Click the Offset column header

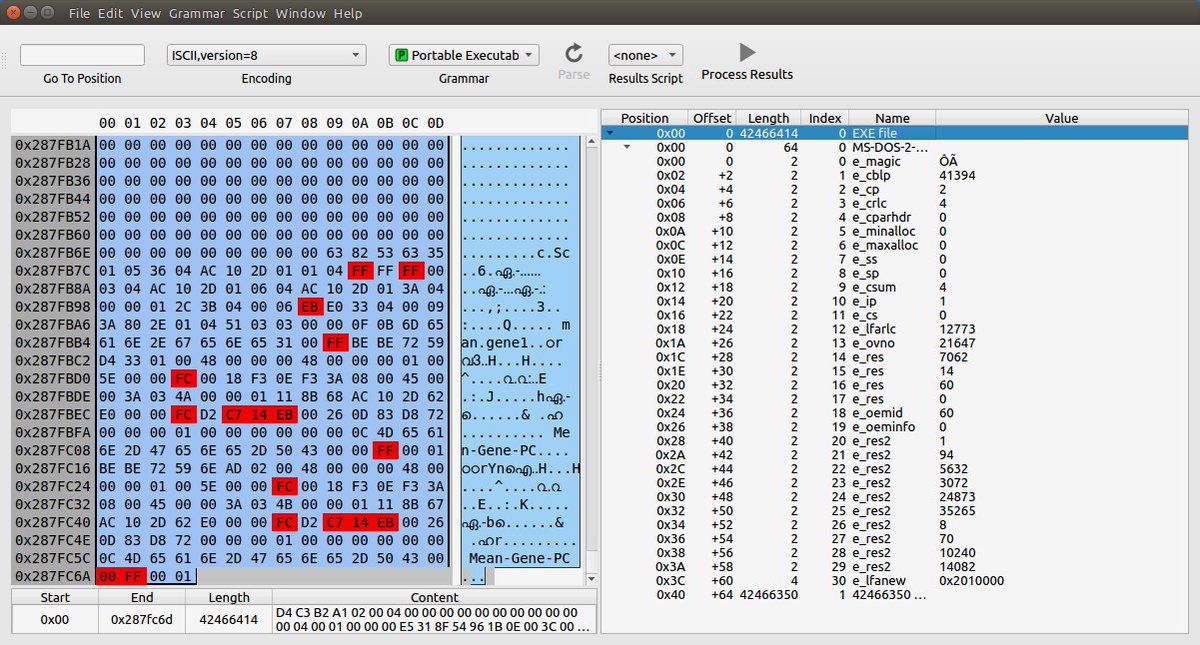pos(712,118)
